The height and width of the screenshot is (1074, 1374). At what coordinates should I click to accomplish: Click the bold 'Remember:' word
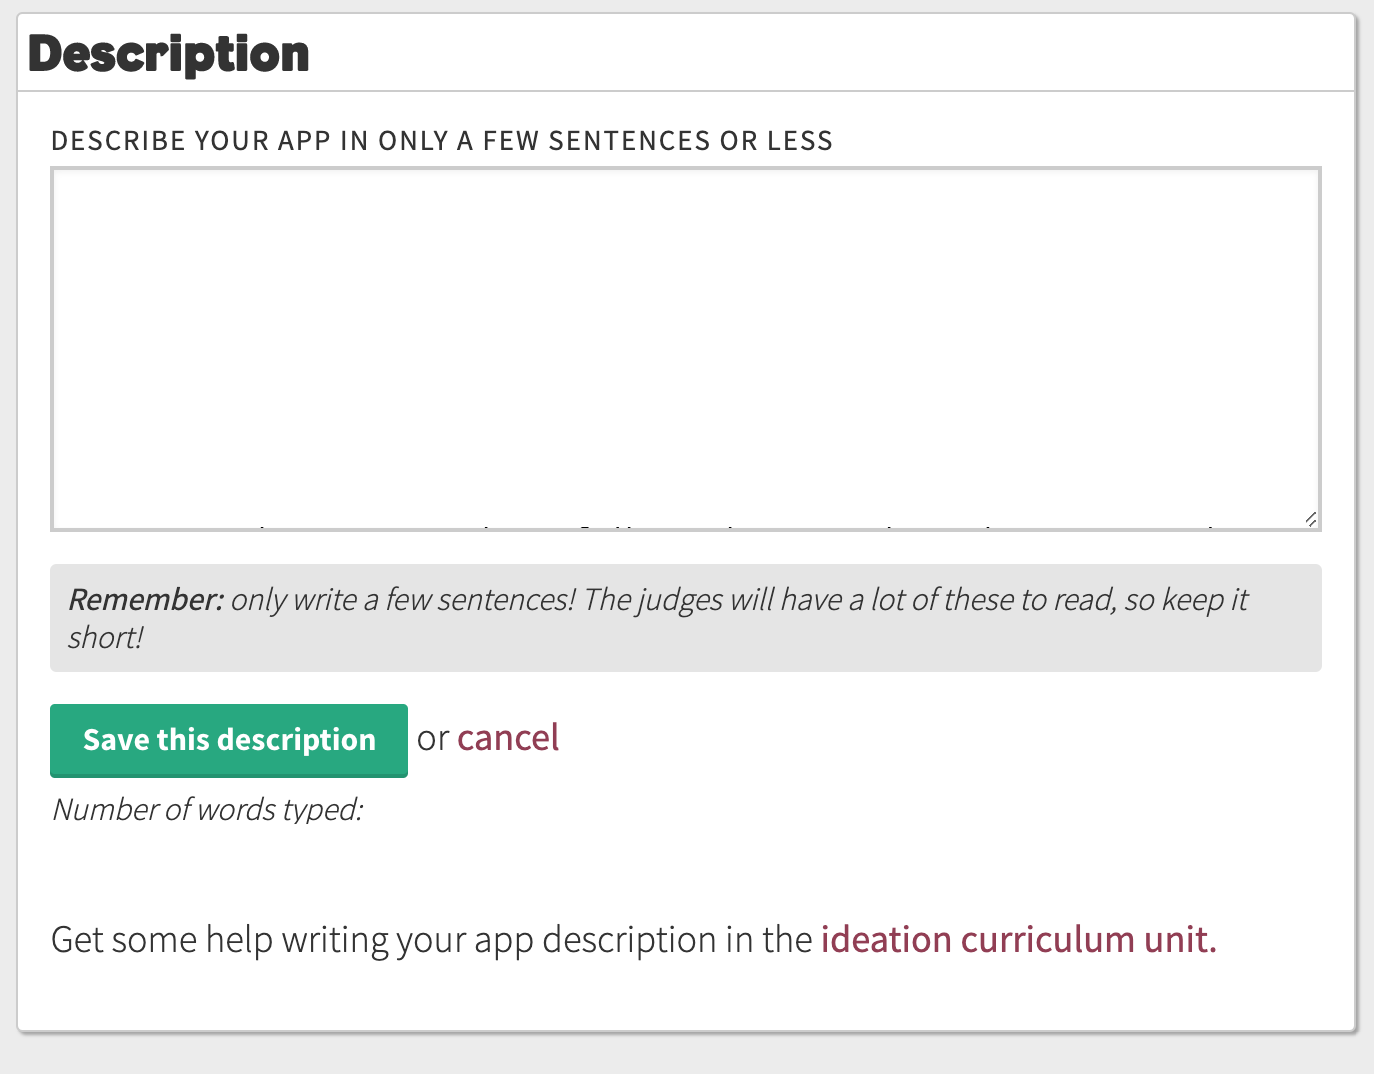point(146,599)
